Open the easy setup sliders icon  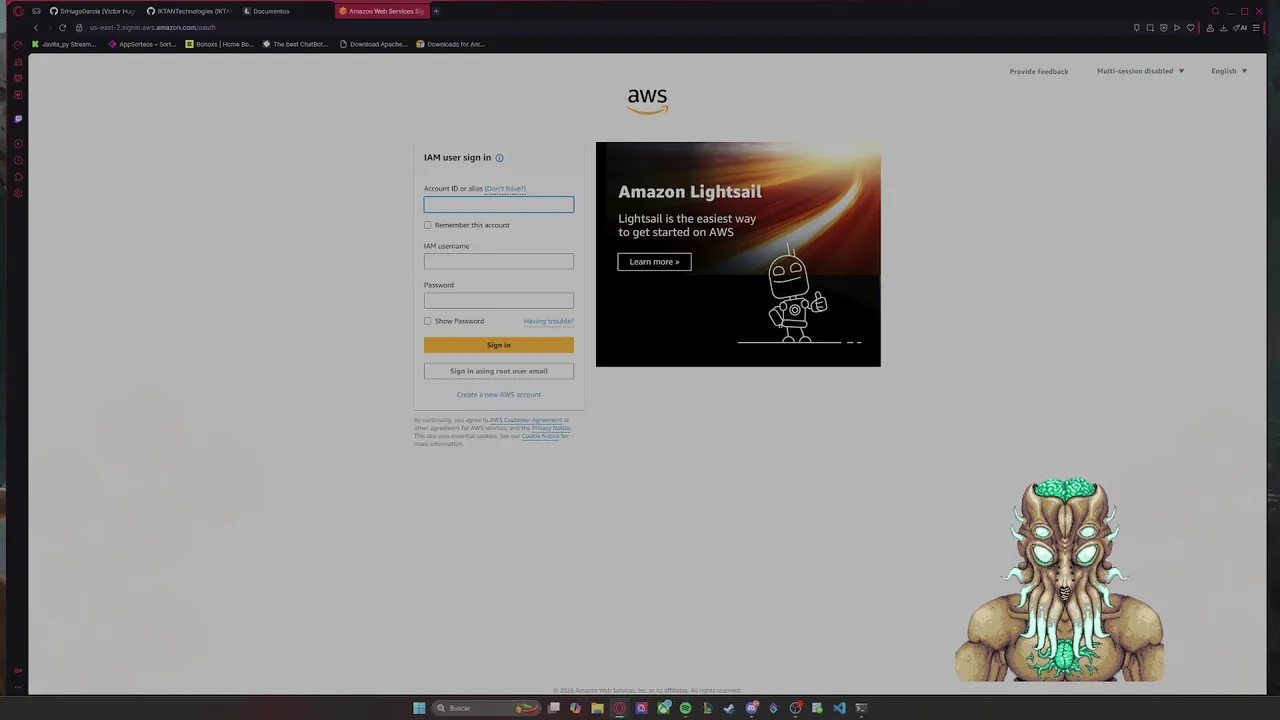click(1256, 27)
